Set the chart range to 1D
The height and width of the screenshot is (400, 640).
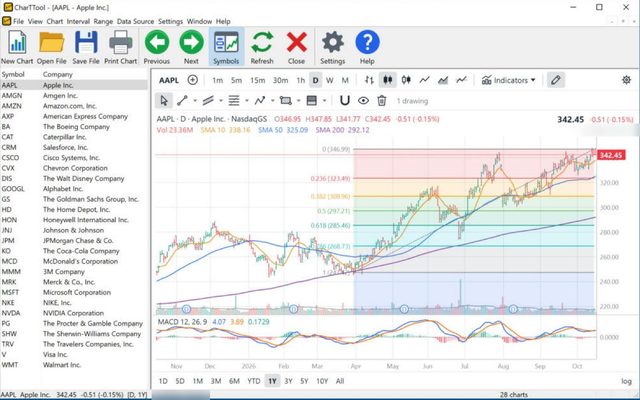tap(163, 381)
